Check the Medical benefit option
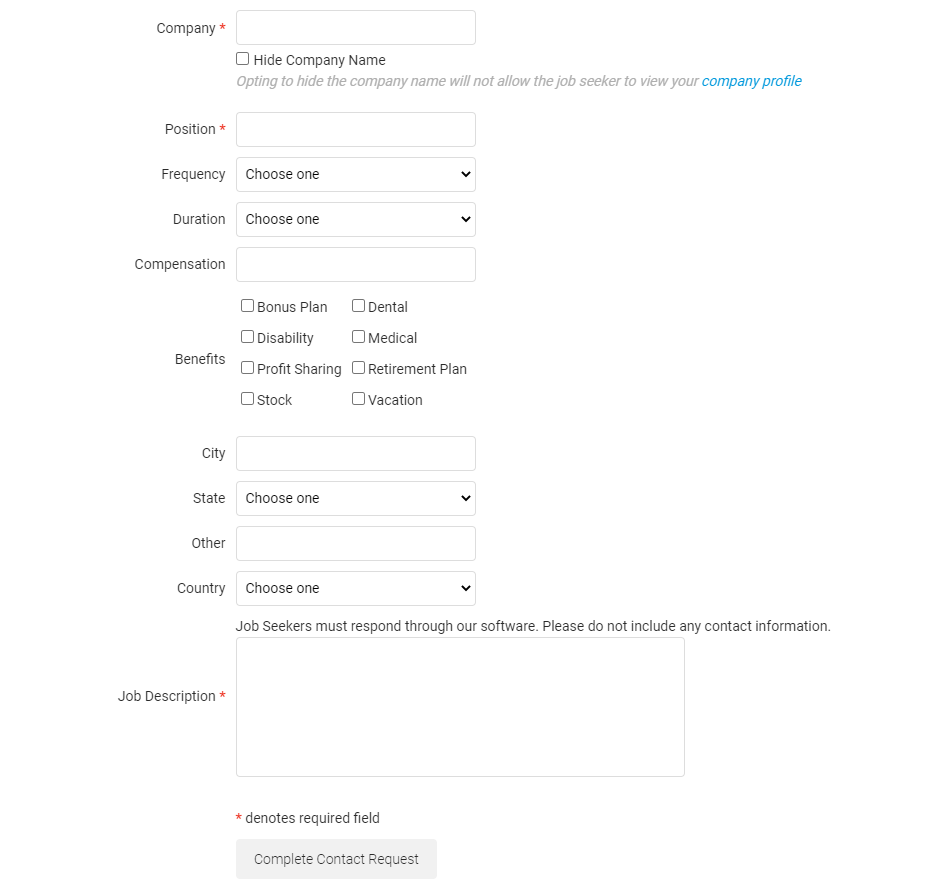This screenshot has height=890, width=929. [x=358, y=337]
